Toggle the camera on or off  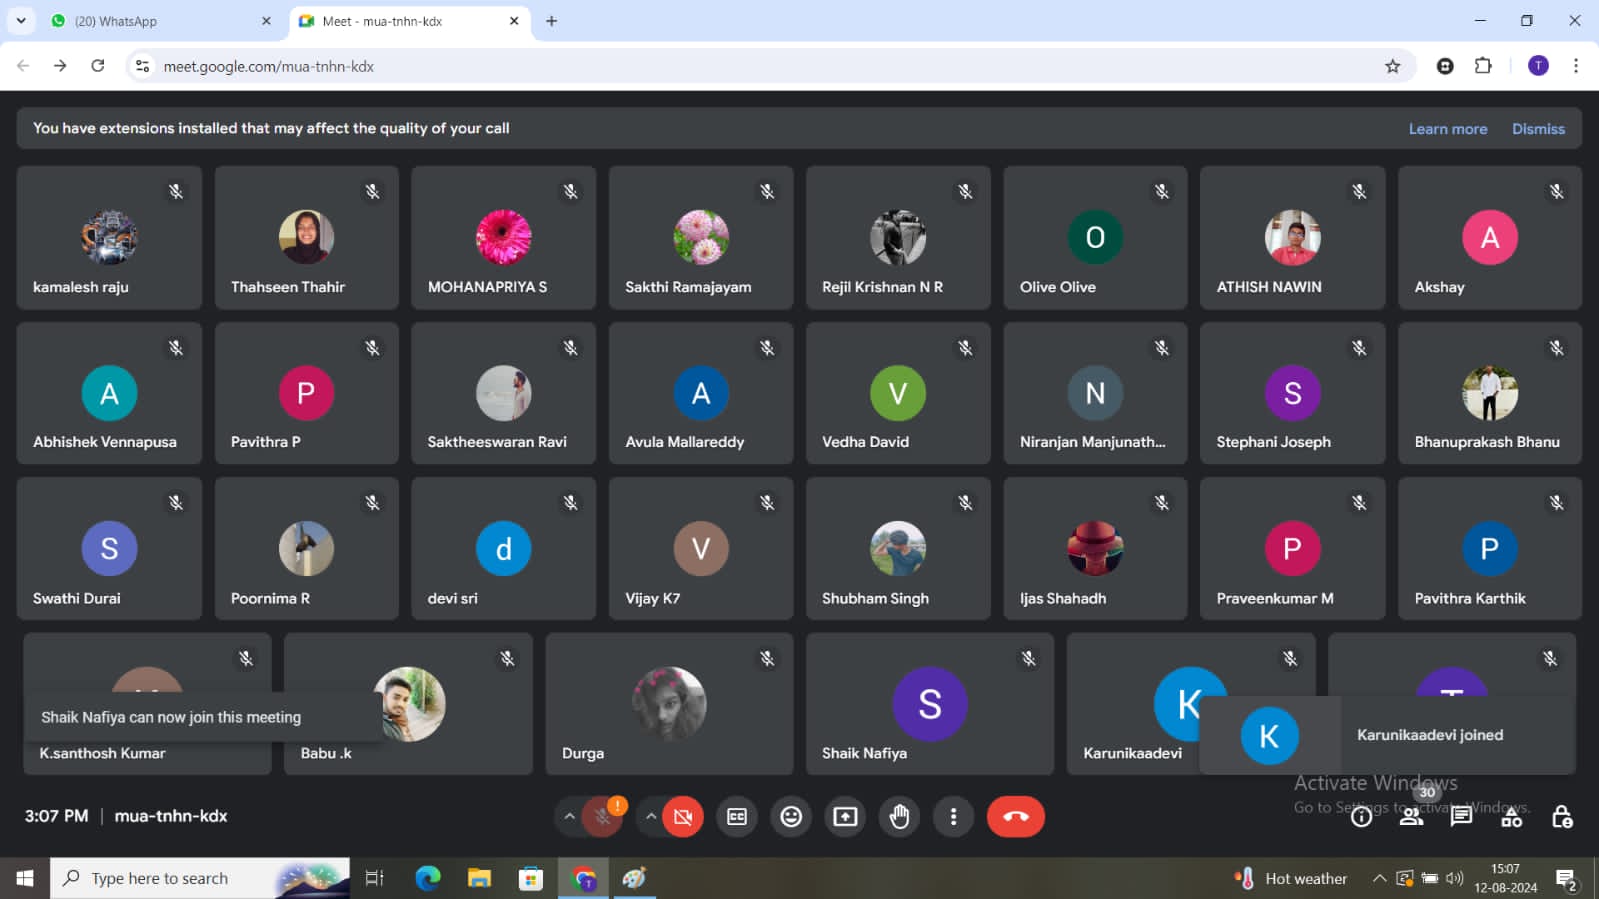pos(683,817)
